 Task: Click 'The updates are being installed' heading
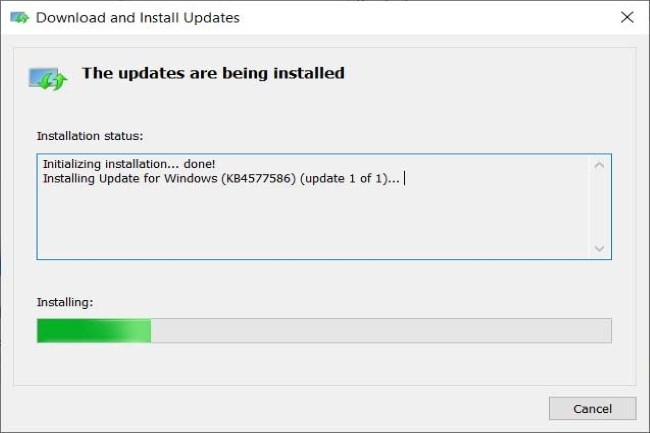213,73
